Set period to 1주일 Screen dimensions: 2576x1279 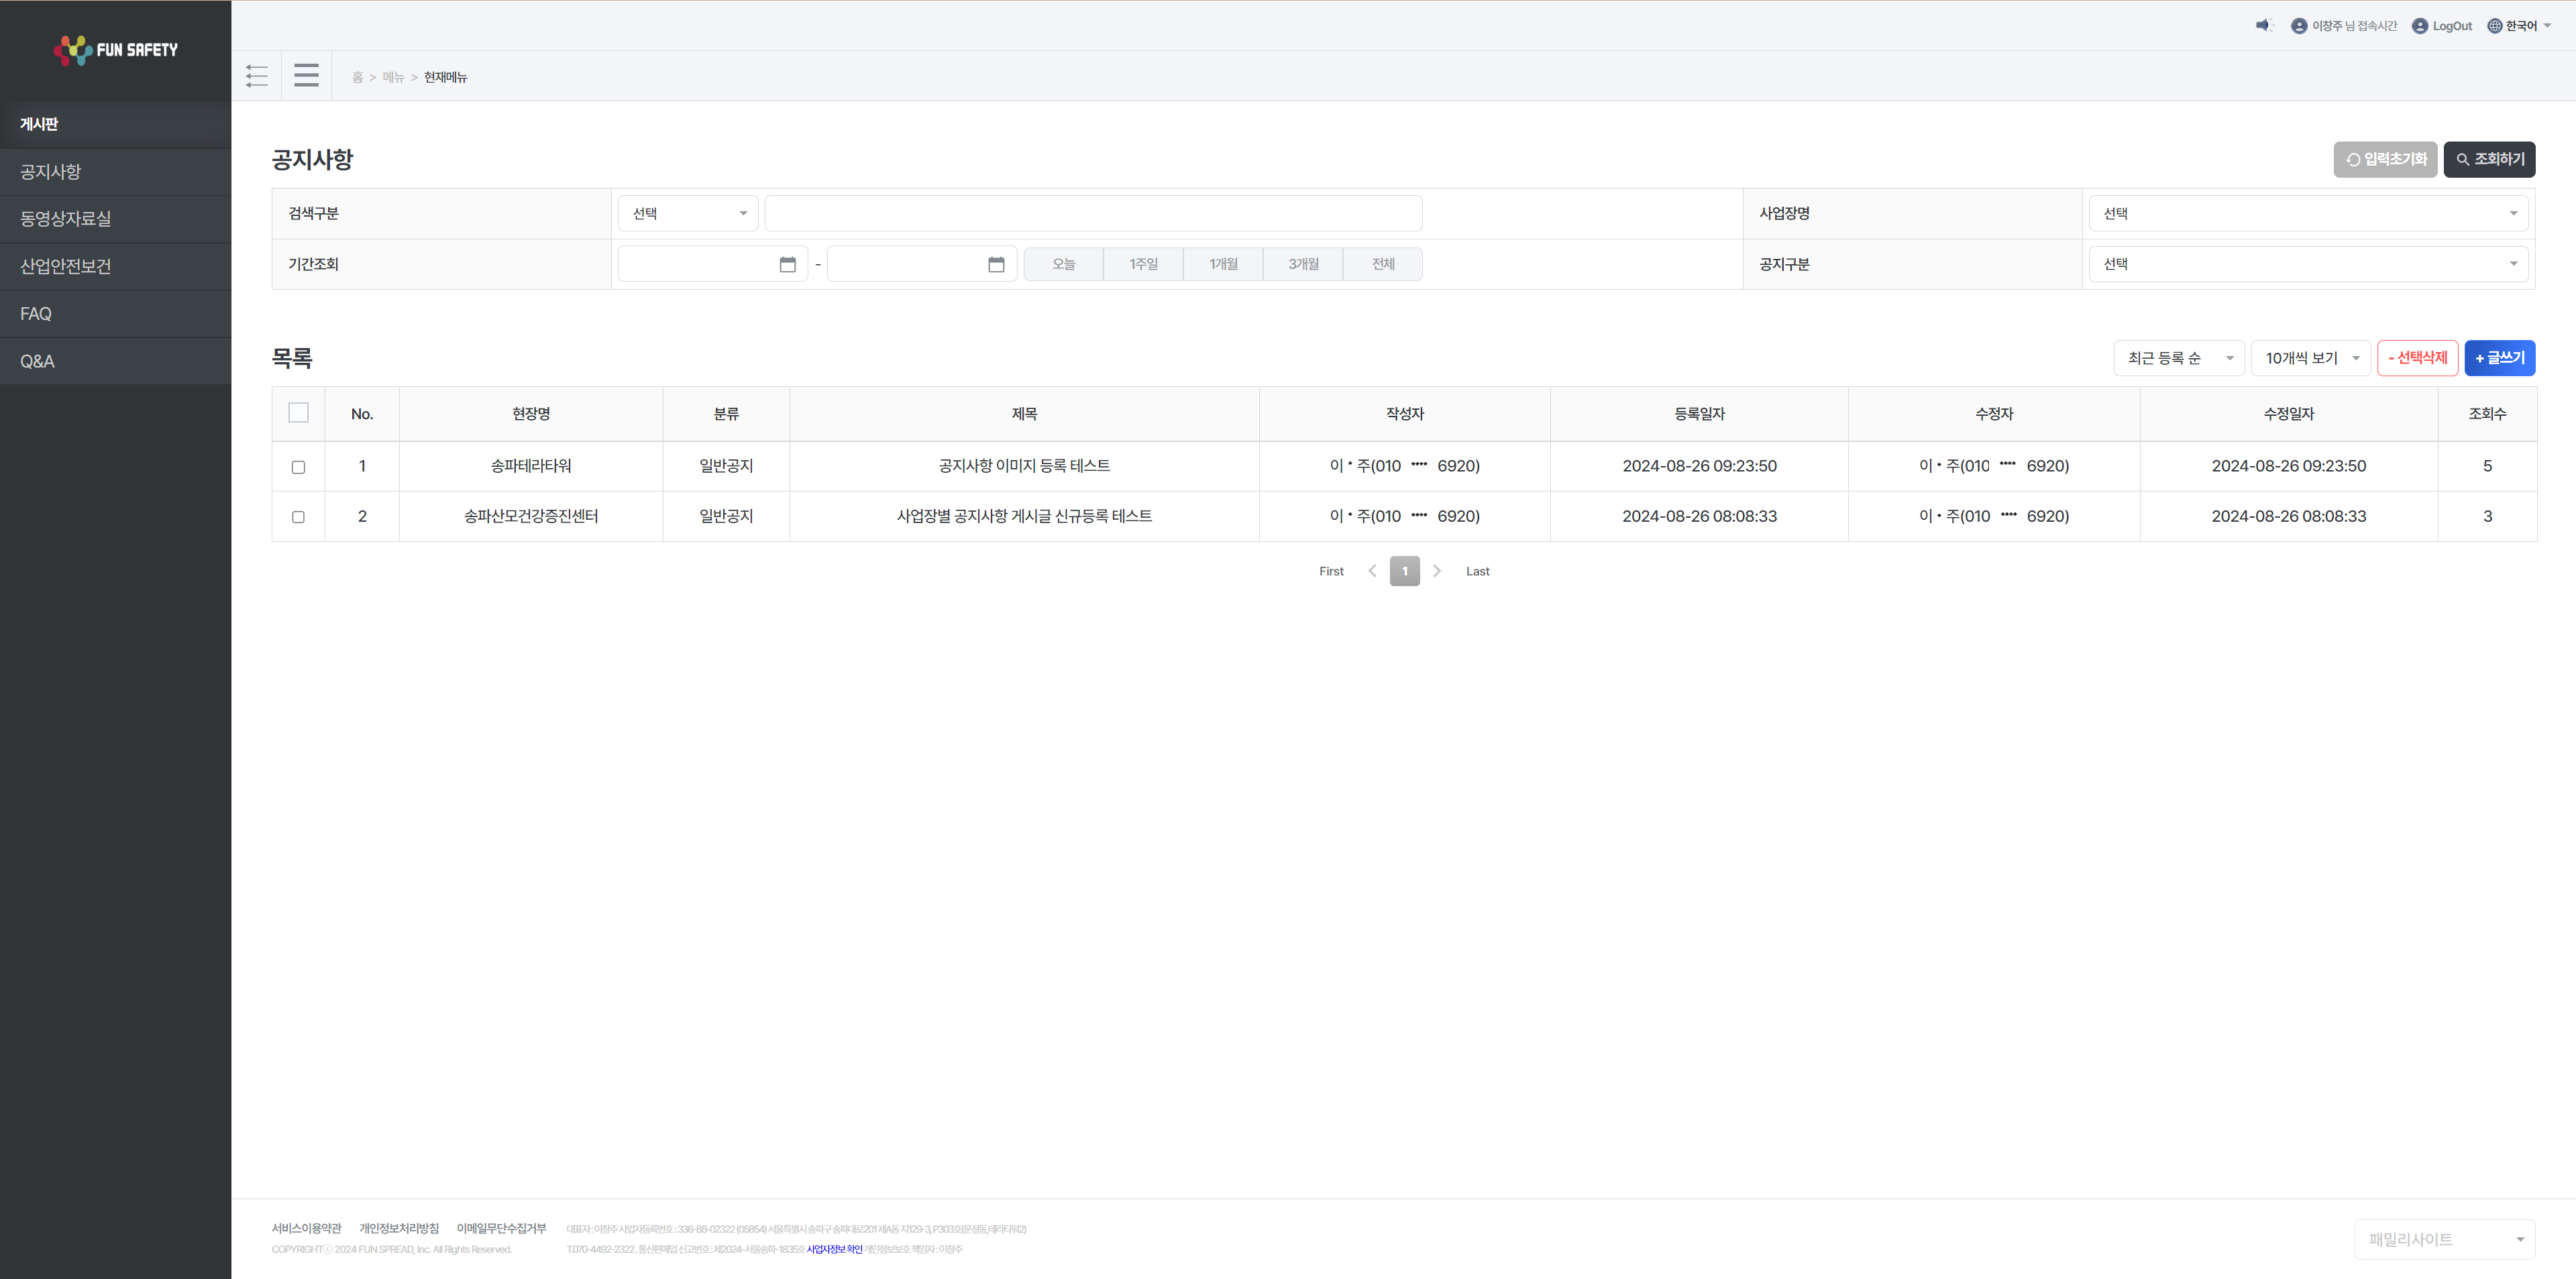point(1143,264)
